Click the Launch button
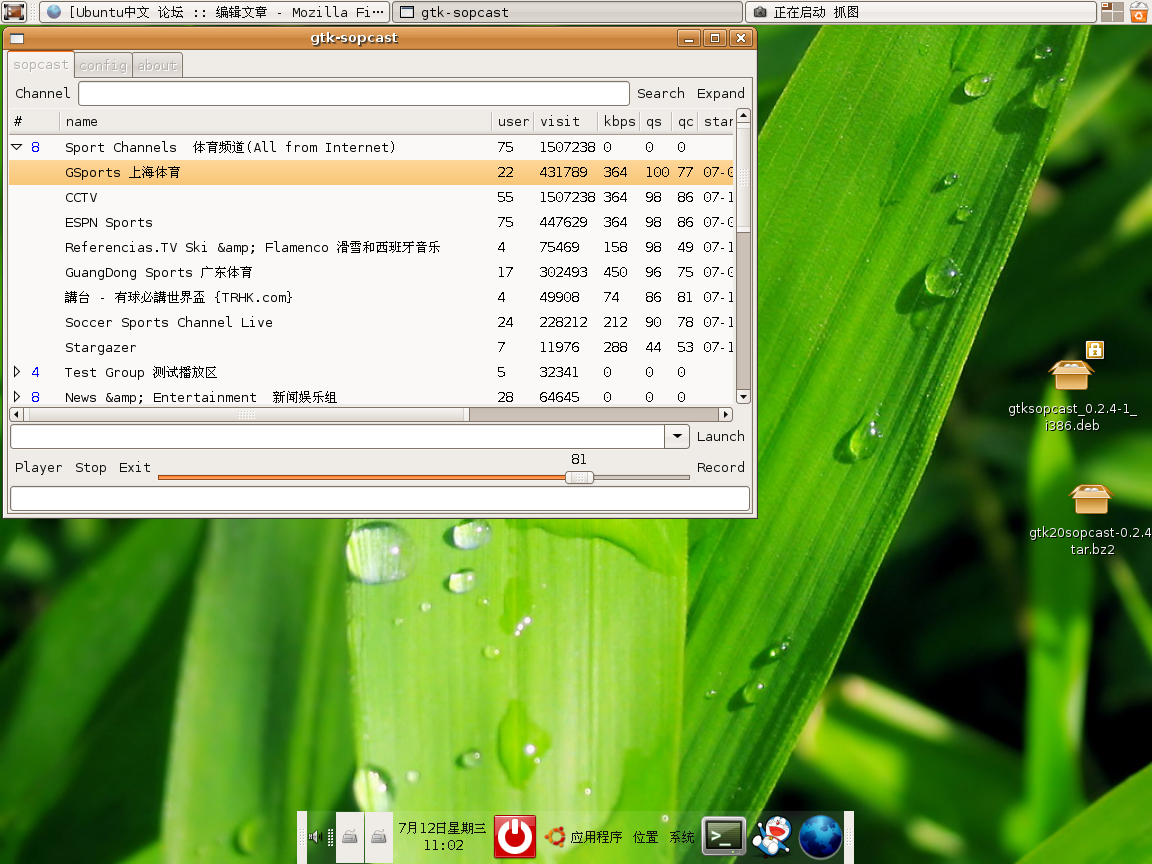The height and width of the screenshot is (864, 1152). 720,436
